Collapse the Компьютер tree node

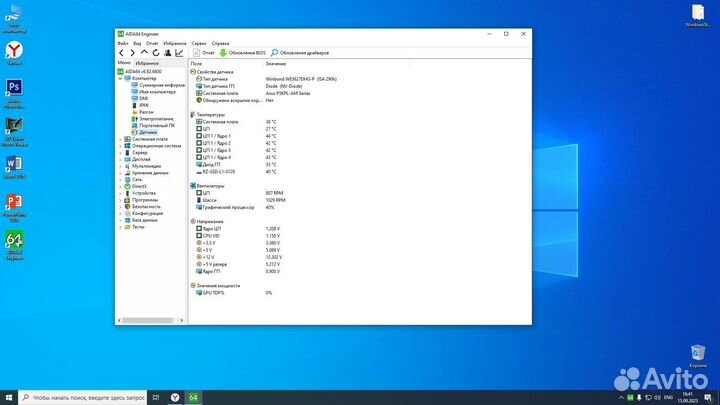point(121,79)
